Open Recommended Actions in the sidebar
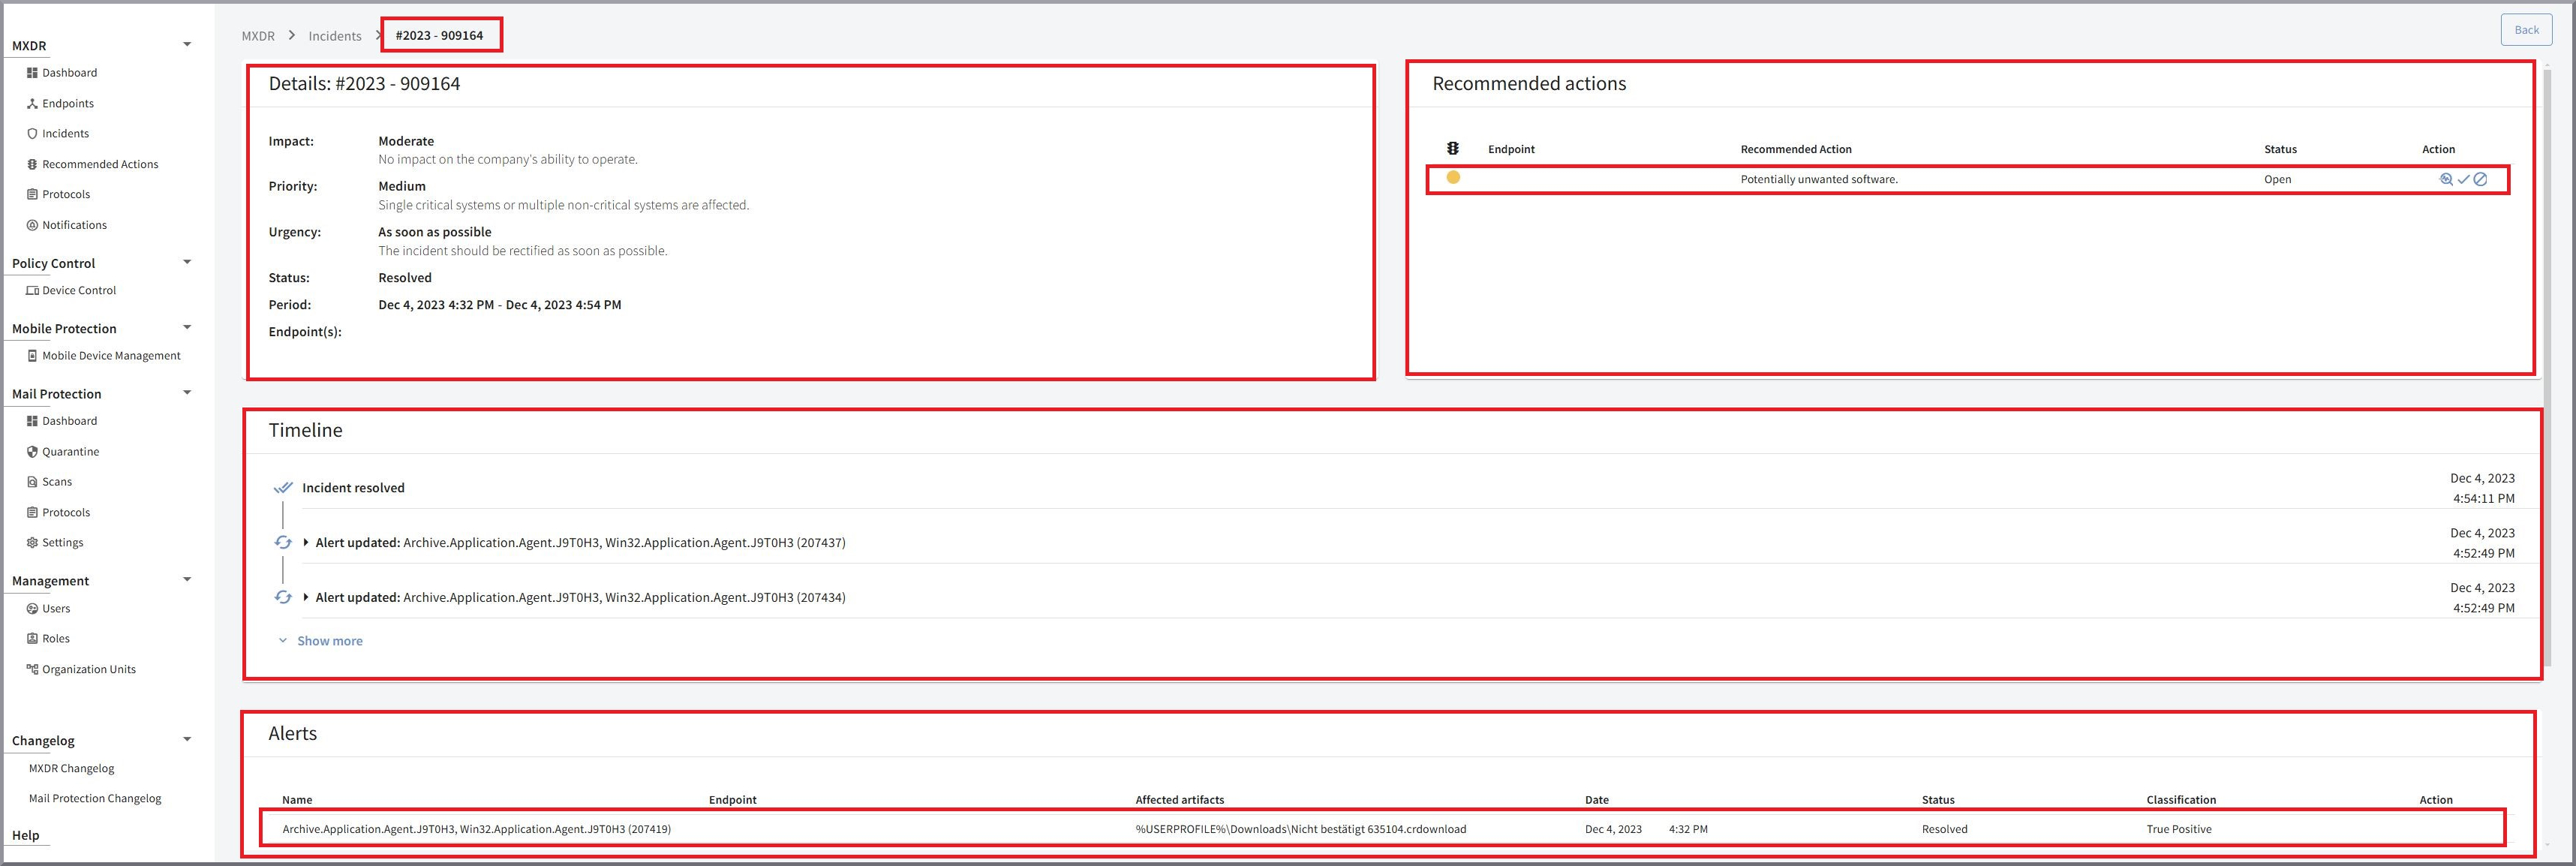Screen dimensions: 2576x866 click(100, 165)
